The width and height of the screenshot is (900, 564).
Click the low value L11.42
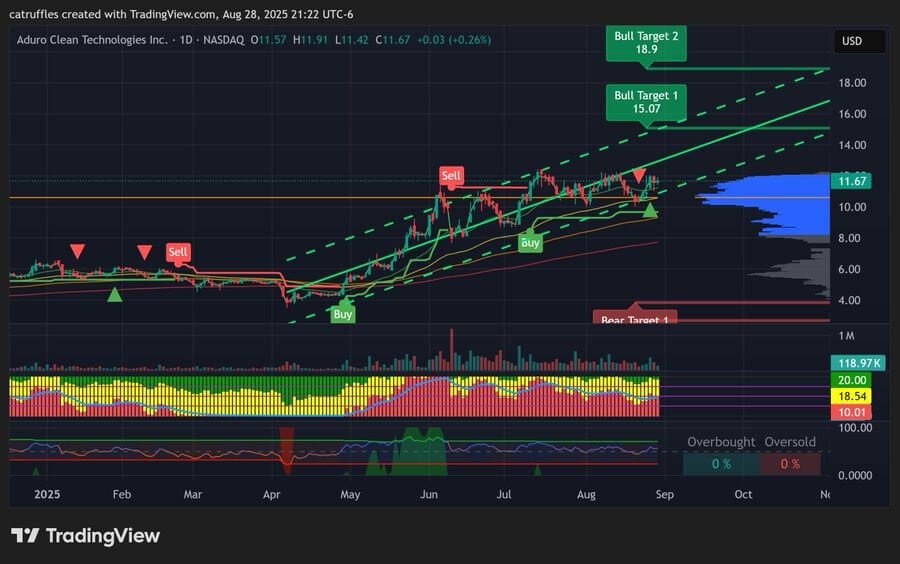(351, 40)
